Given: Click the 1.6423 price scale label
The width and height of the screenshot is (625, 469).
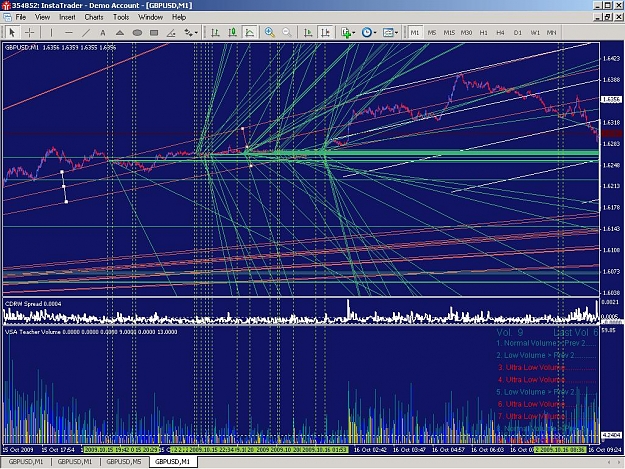Looking at the screenshot, I should [x=611, y=59].
